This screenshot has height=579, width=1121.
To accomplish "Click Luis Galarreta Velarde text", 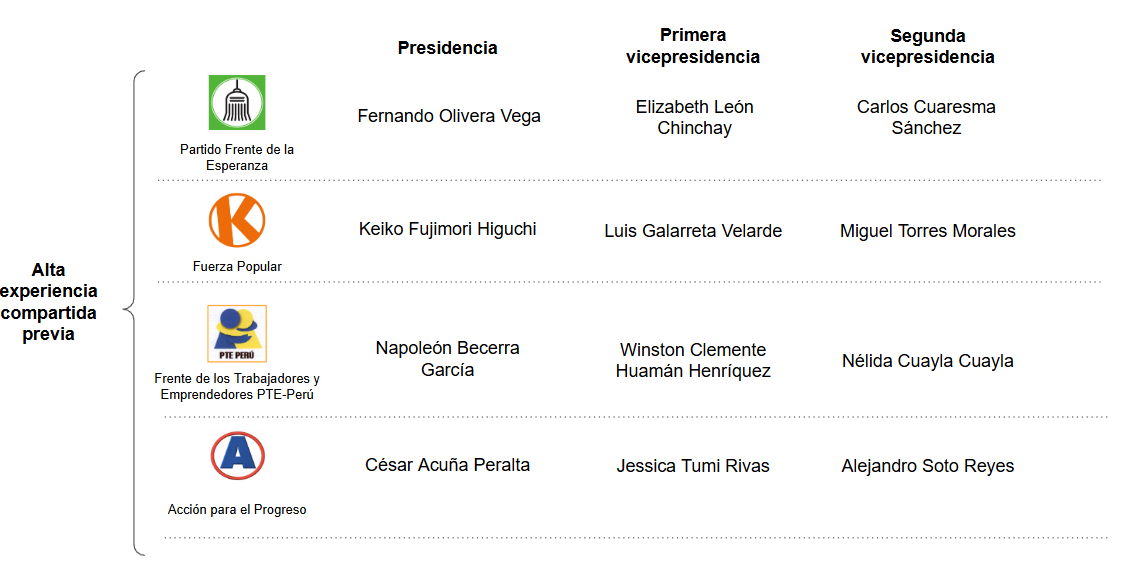I will pos(693,231).
